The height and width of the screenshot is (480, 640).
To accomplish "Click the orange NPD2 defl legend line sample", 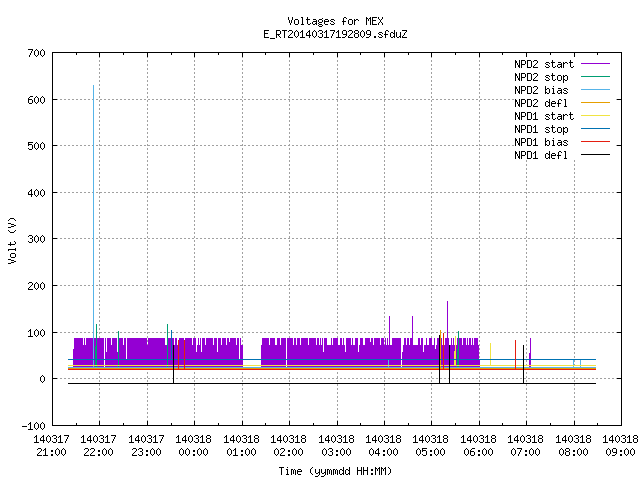I will point(595,103).
